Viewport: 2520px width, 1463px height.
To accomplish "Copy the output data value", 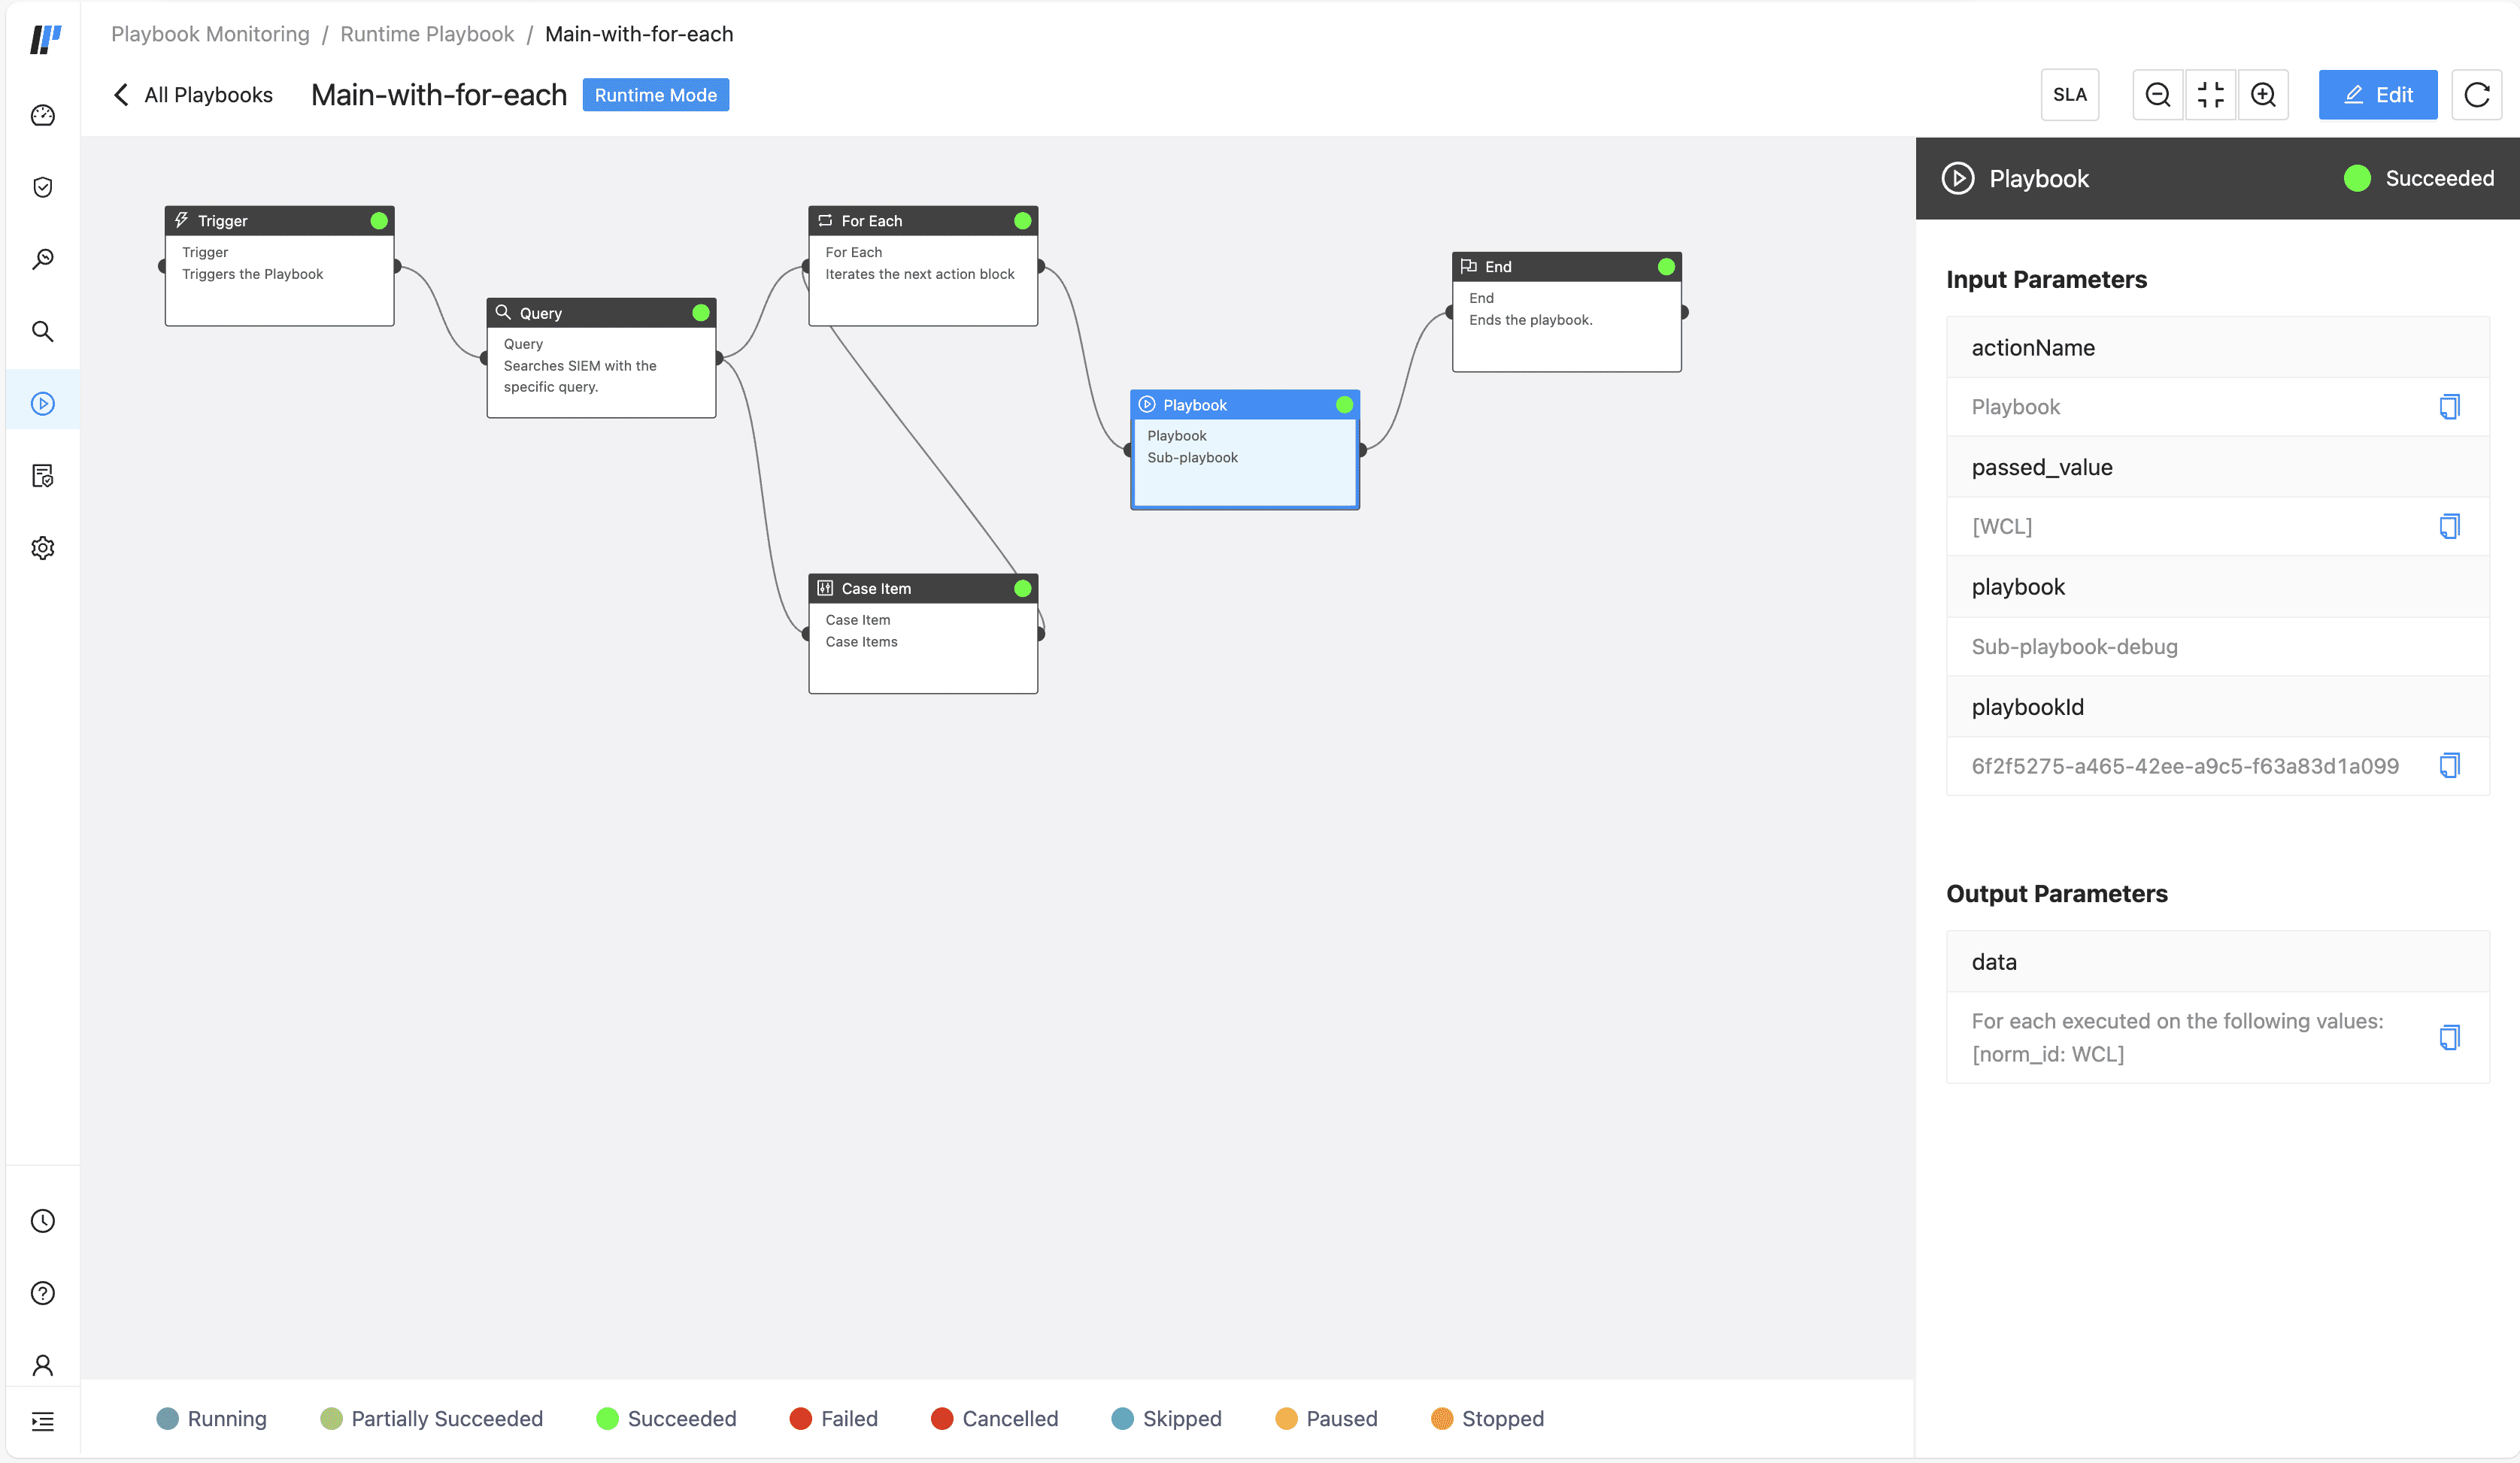I will [2449, 1037].
